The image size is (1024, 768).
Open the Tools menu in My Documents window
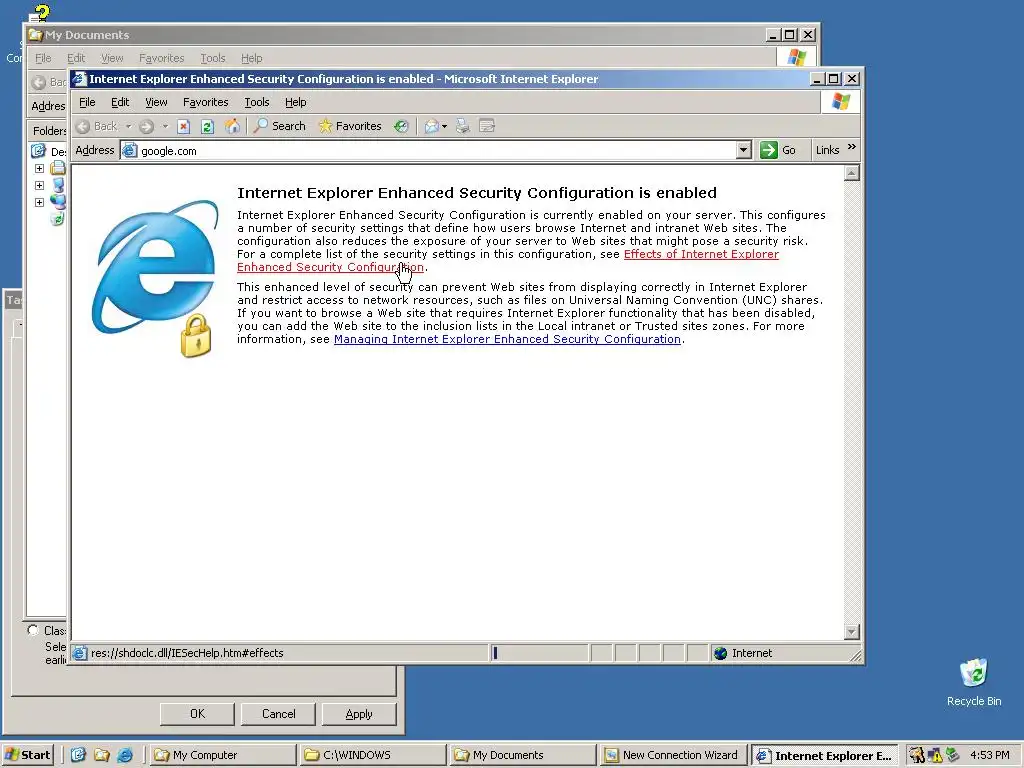point(212,58)
